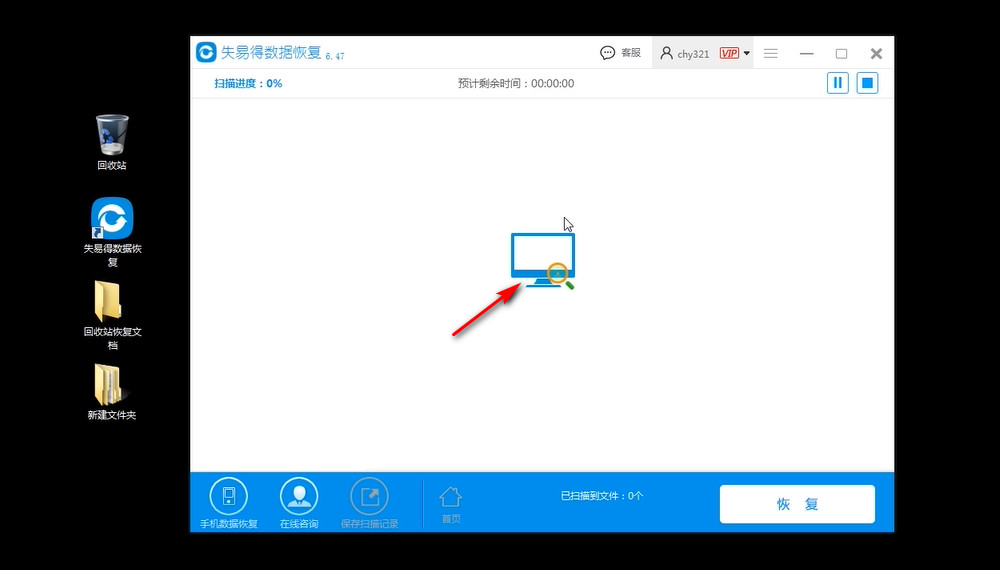Maximize the data recovery window

tap(842, 54)
